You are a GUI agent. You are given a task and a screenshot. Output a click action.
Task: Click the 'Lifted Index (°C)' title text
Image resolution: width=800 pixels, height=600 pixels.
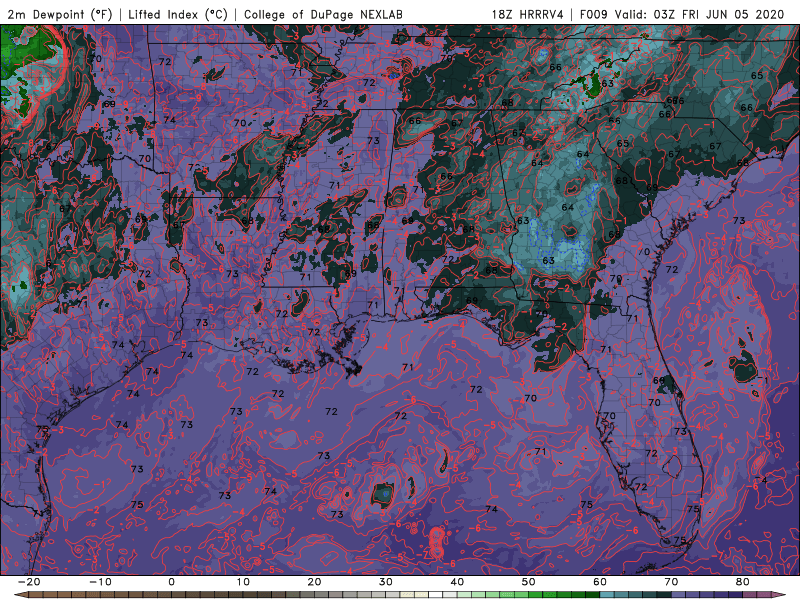click(x=178, y=15)
